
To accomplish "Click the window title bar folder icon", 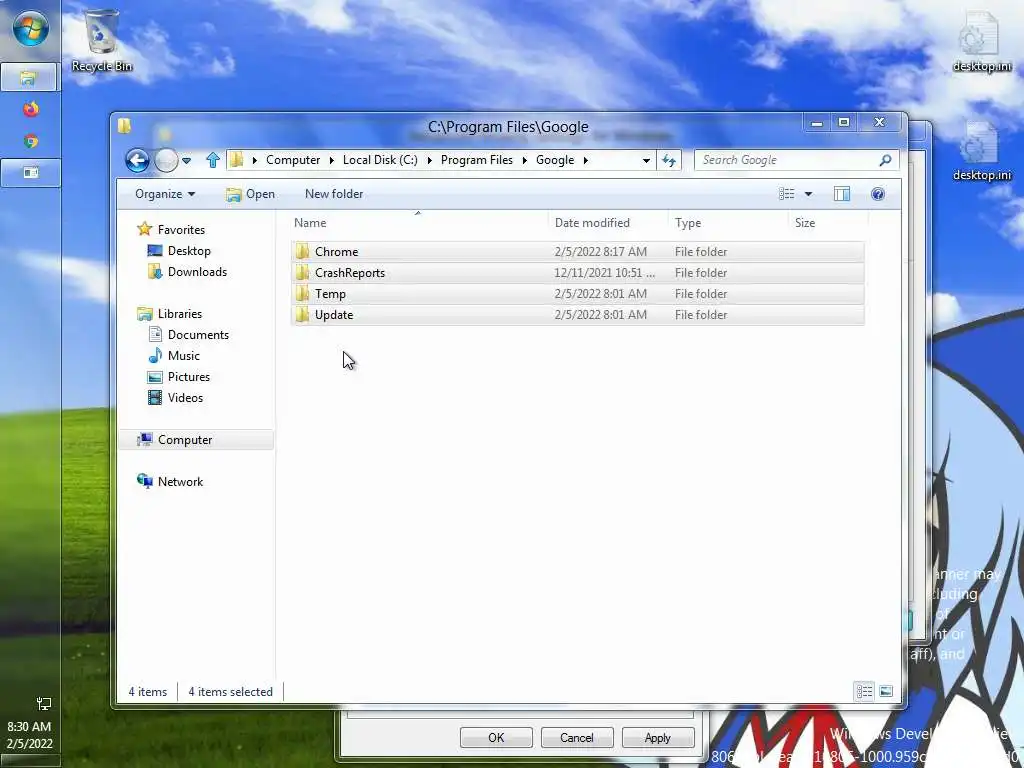I will [124, 125].
